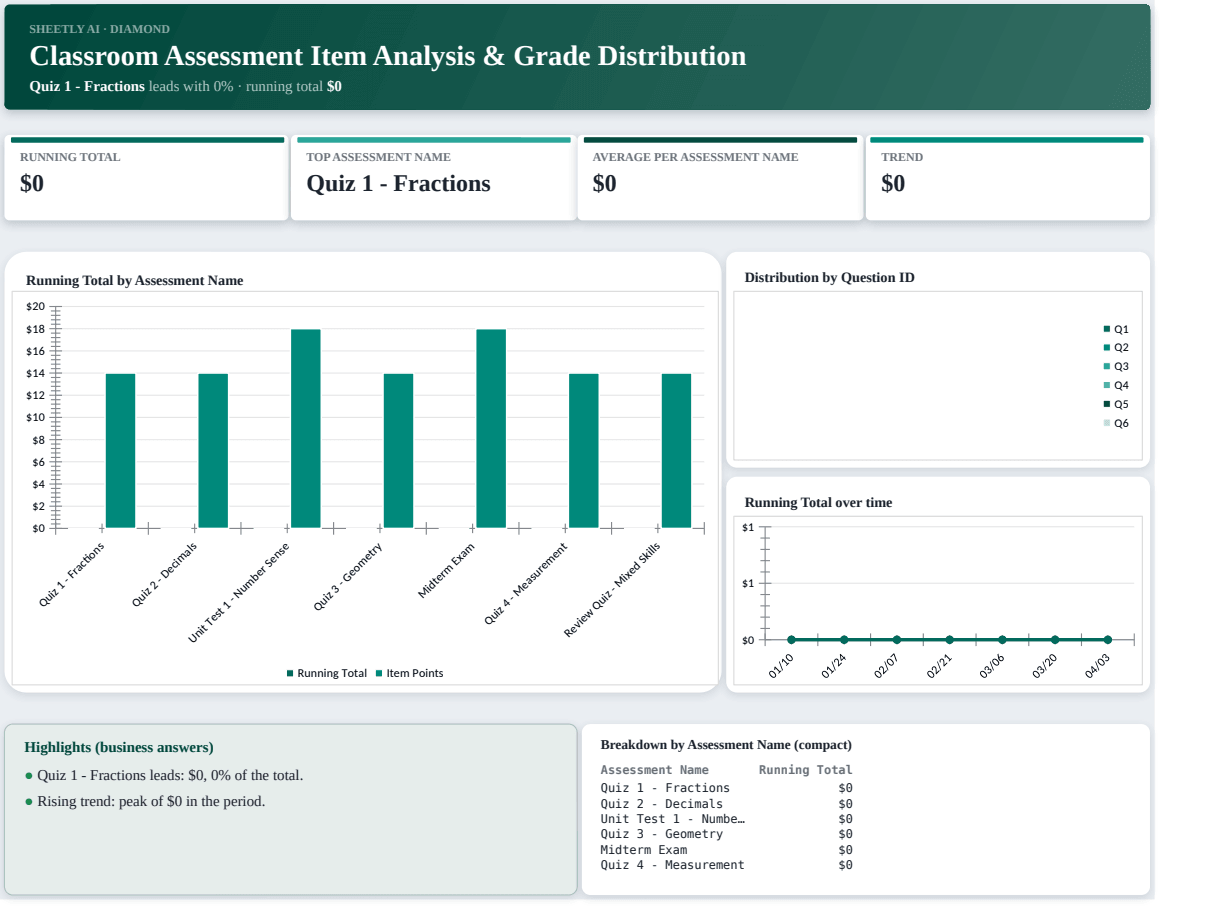
Task: Open the Trend KPI card
Action: tap(1007, 178)
